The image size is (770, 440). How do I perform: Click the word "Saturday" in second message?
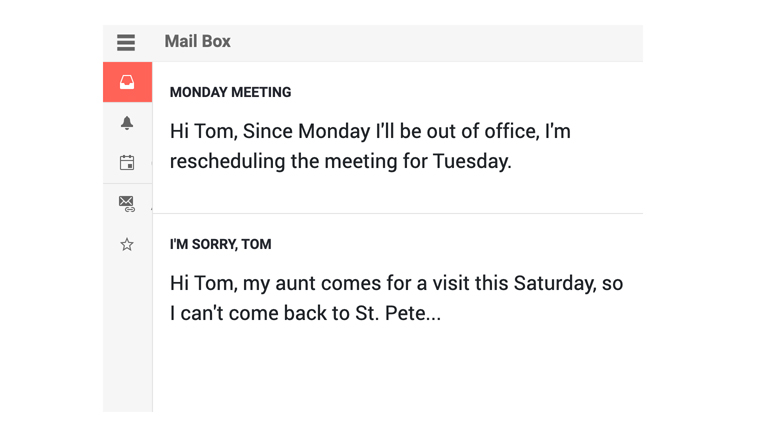553,283
